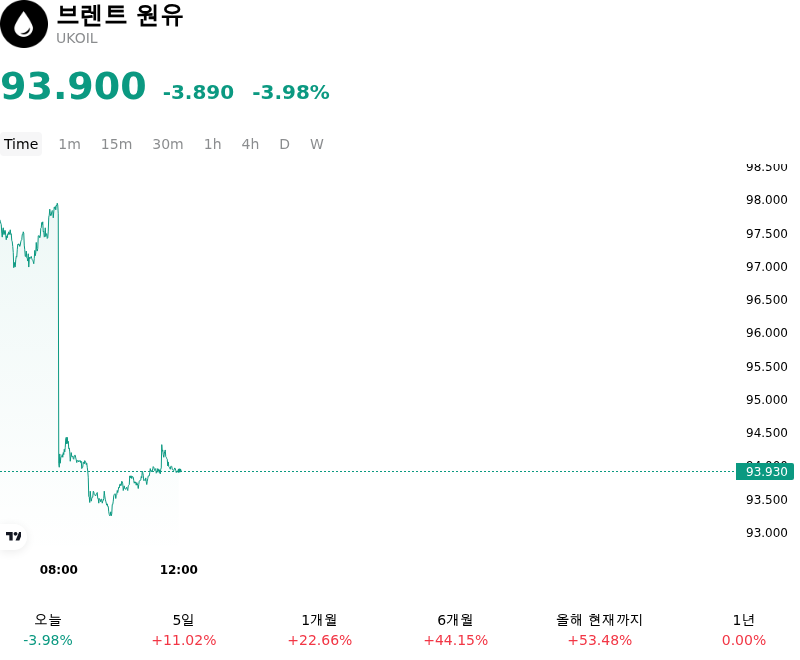Switch to the 15m interval

pos(116,144)
